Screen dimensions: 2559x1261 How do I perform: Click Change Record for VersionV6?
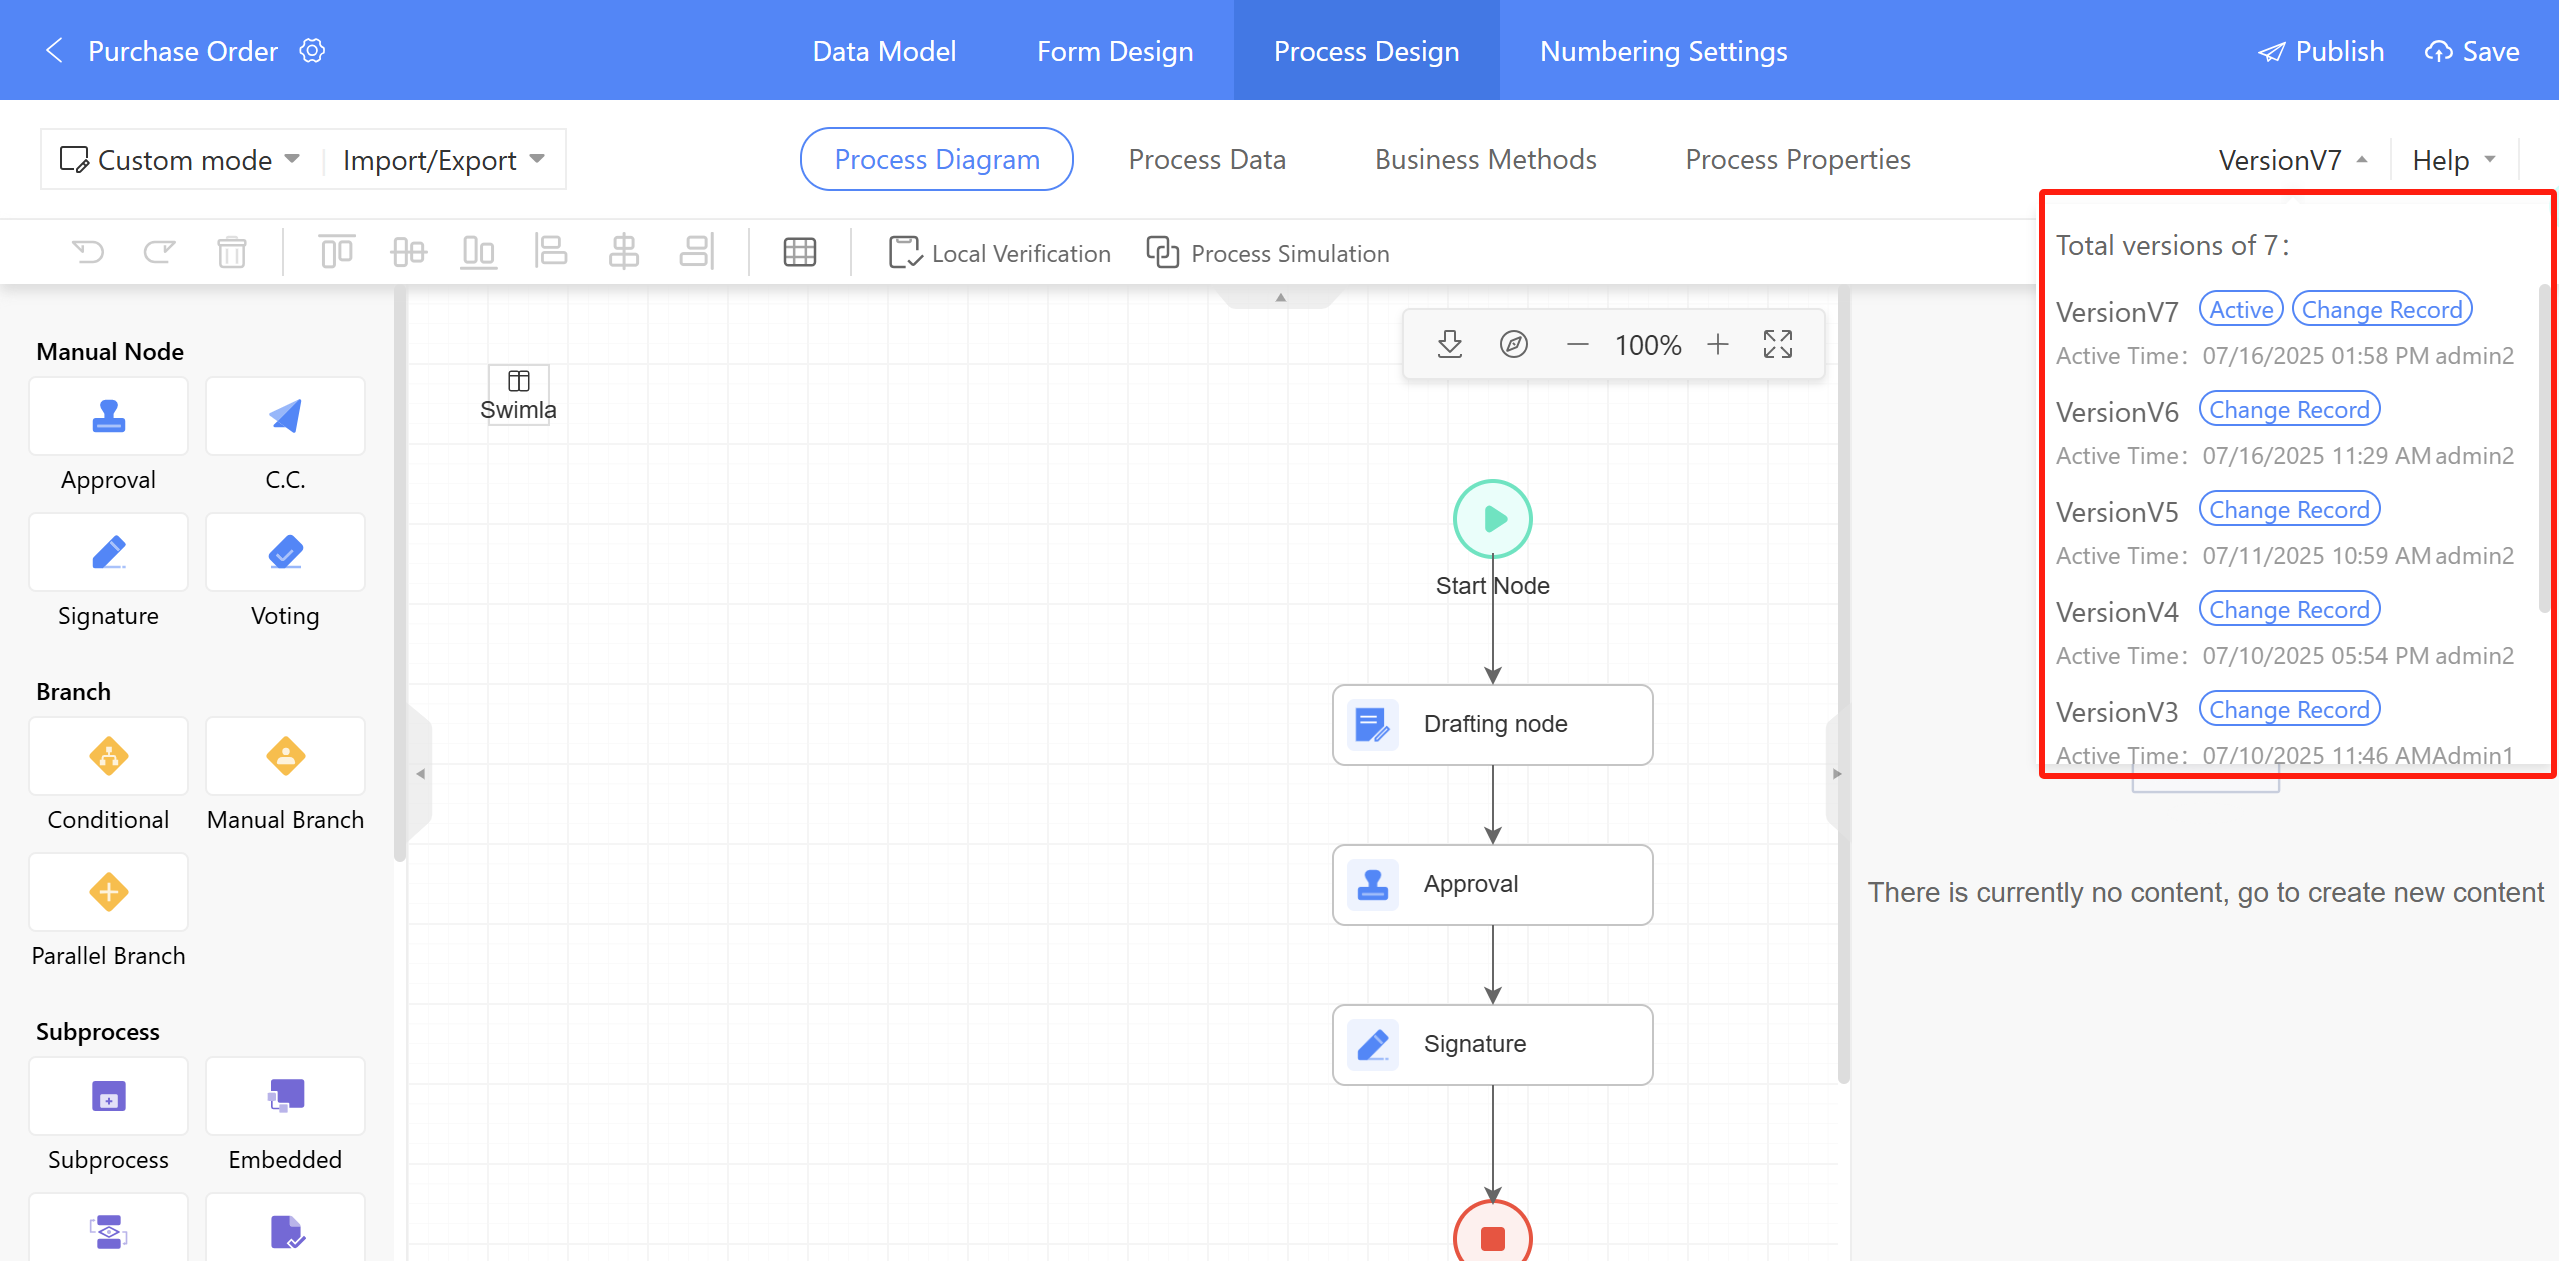click(x=2288, y=410)
